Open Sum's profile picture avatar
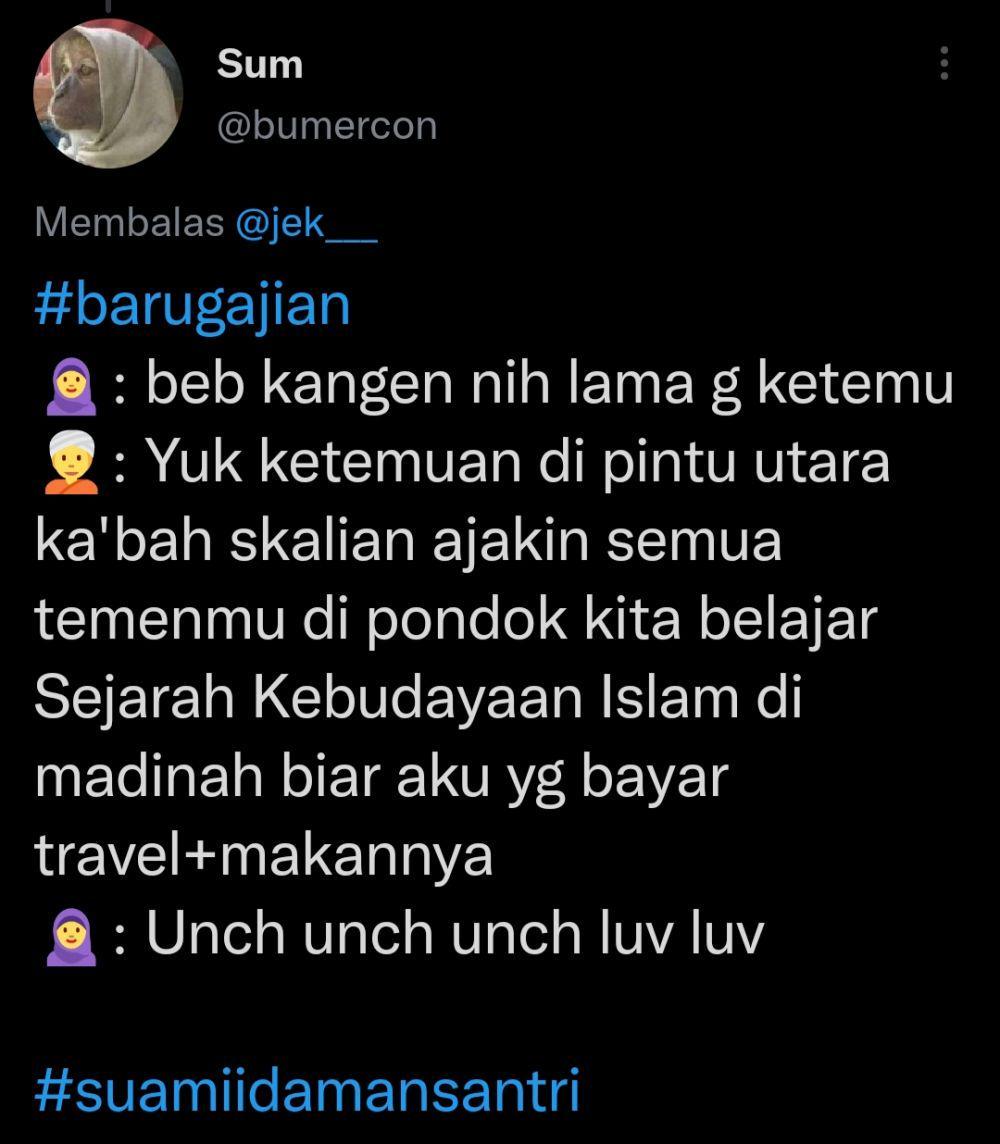 (108, 94)
